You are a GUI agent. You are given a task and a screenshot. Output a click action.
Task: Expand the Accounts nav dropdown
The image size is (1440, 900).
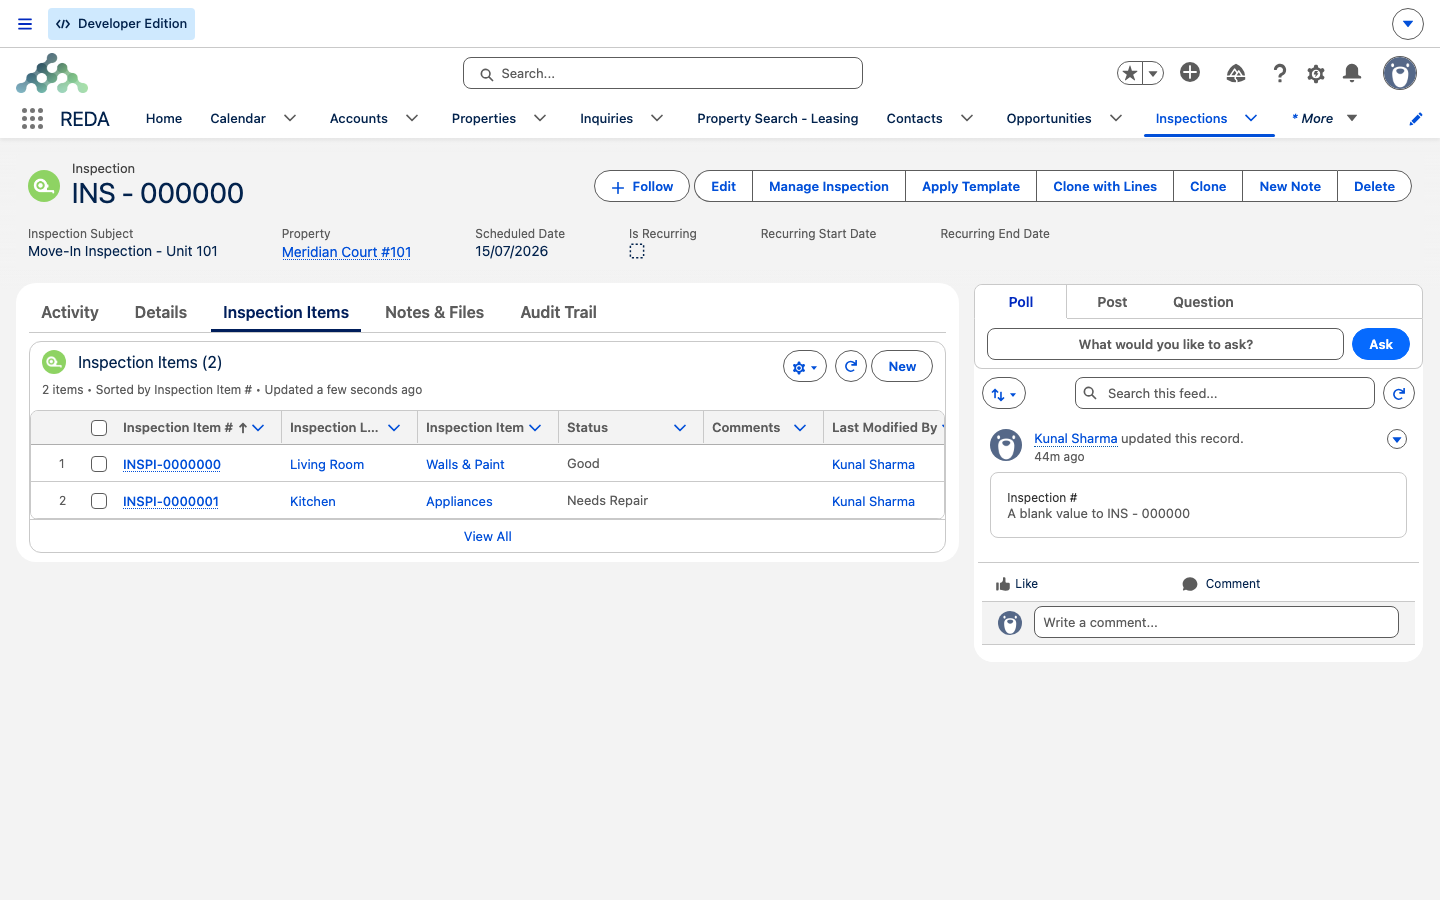[x=412, y=118]
